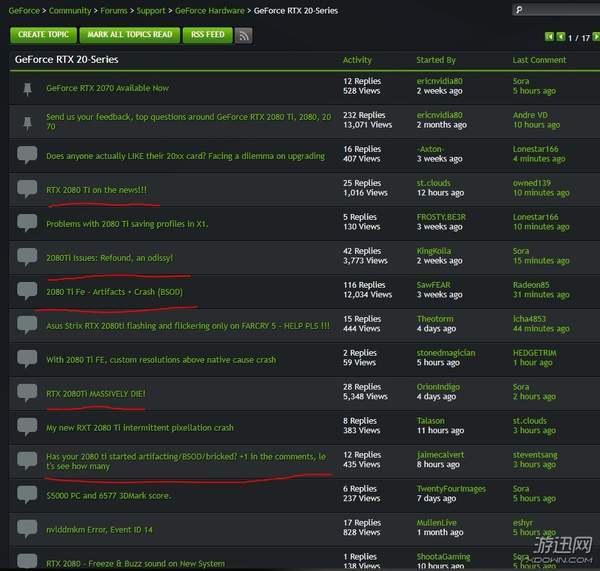Screen dimensions: 600x571
Task: Open topic RTX 2080 - Freeze & Buzz sound
Action: point(135,563)
